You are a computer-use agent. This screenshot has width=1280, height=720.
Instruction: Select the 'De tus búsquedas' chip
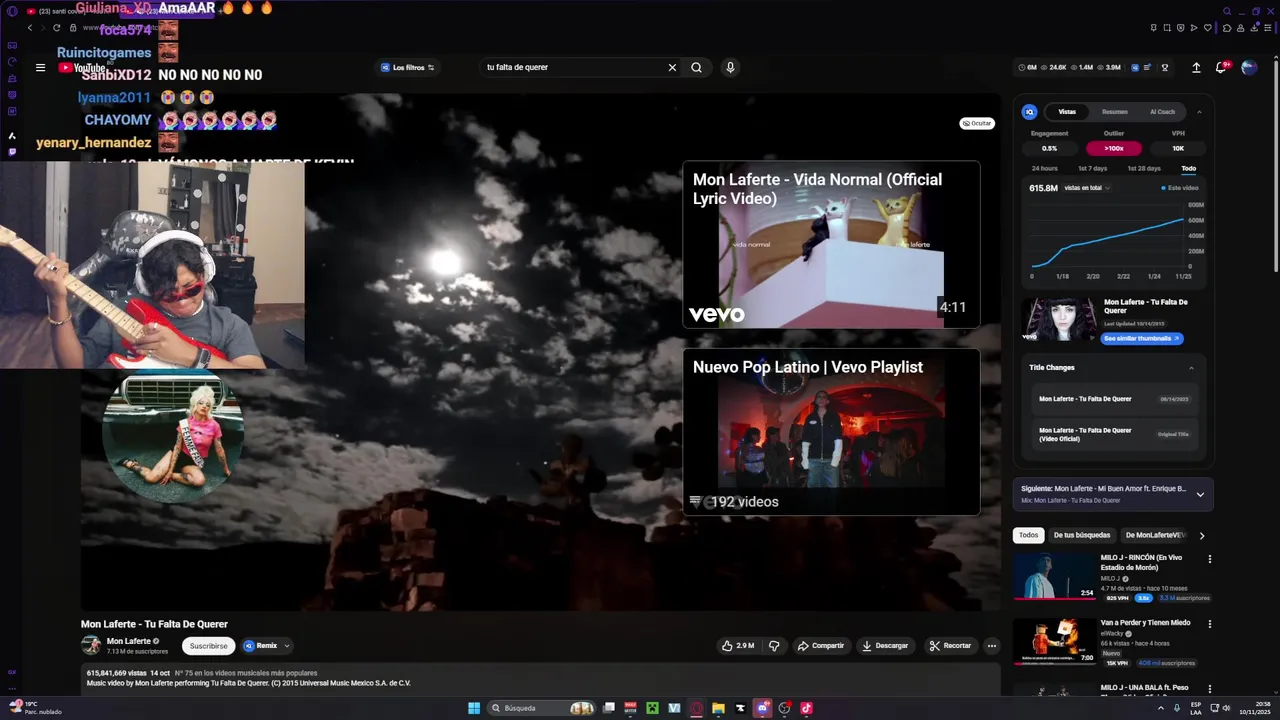1082,535
